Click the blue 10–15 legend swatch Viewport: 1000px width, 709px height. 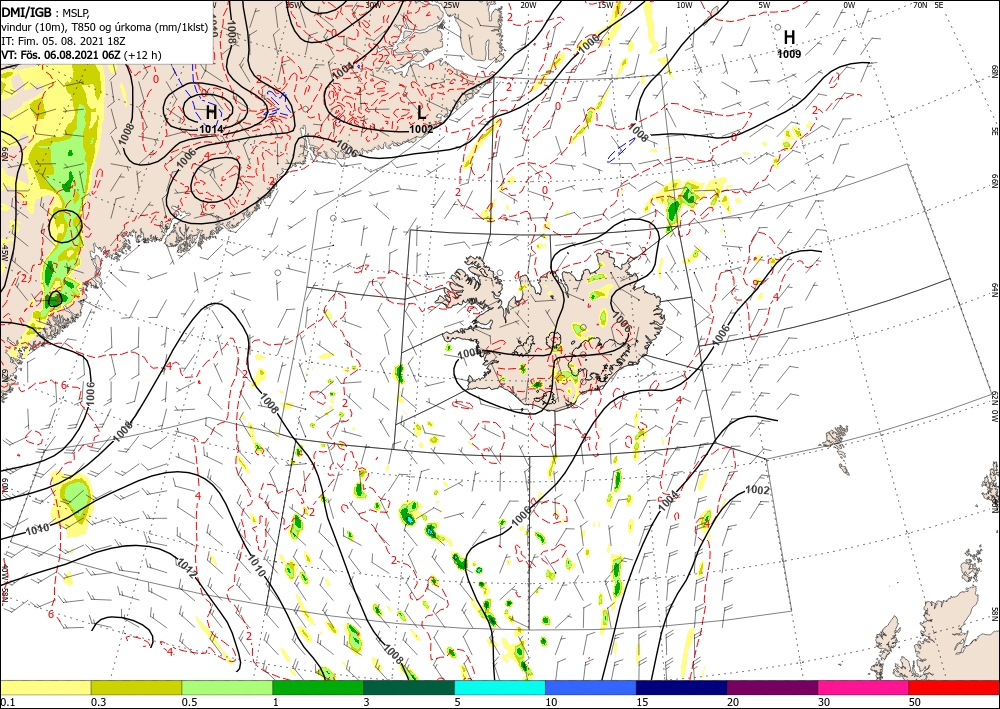pyautogui.click(x=591, y=687)
